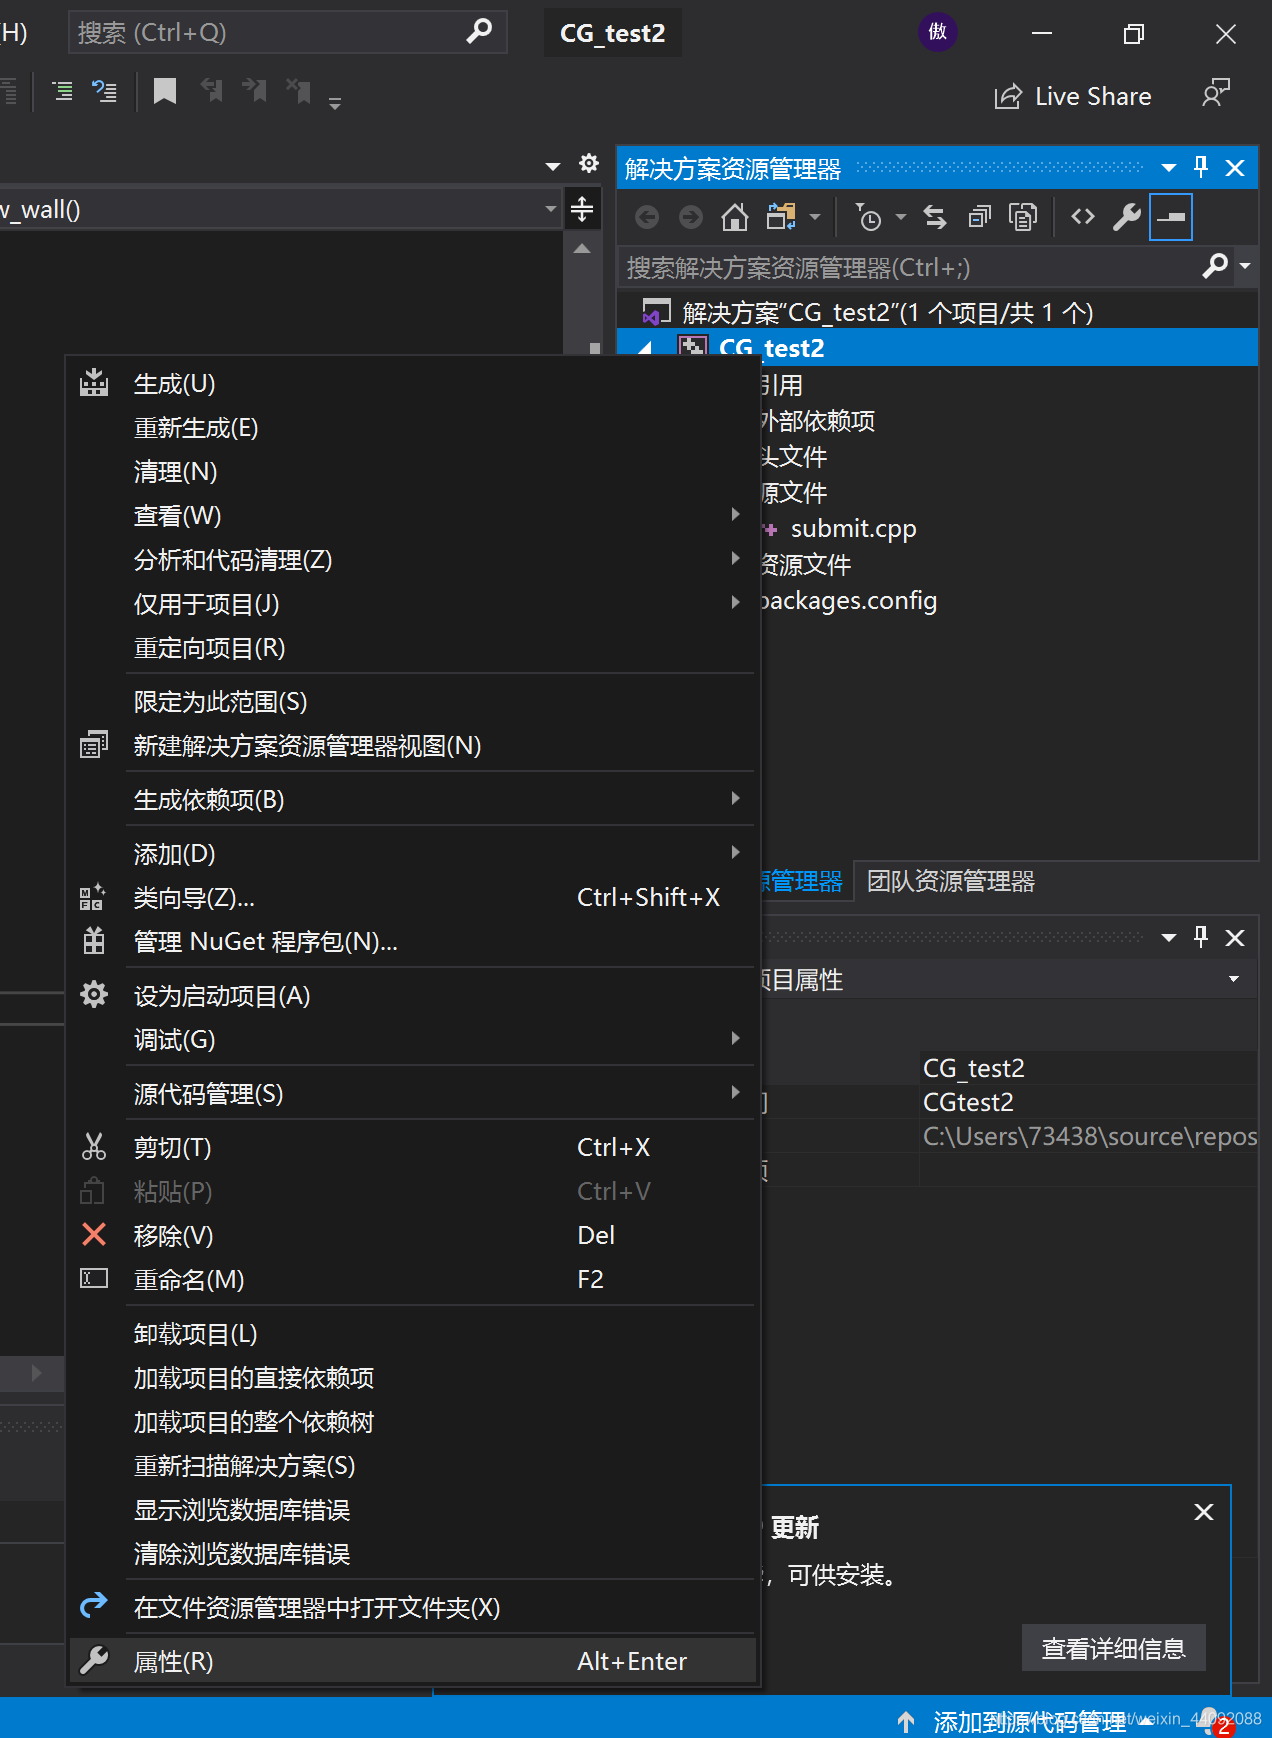Click the undo-arrow indent icon
This screenshot has height=1738, width=1272.
[105, 92]
